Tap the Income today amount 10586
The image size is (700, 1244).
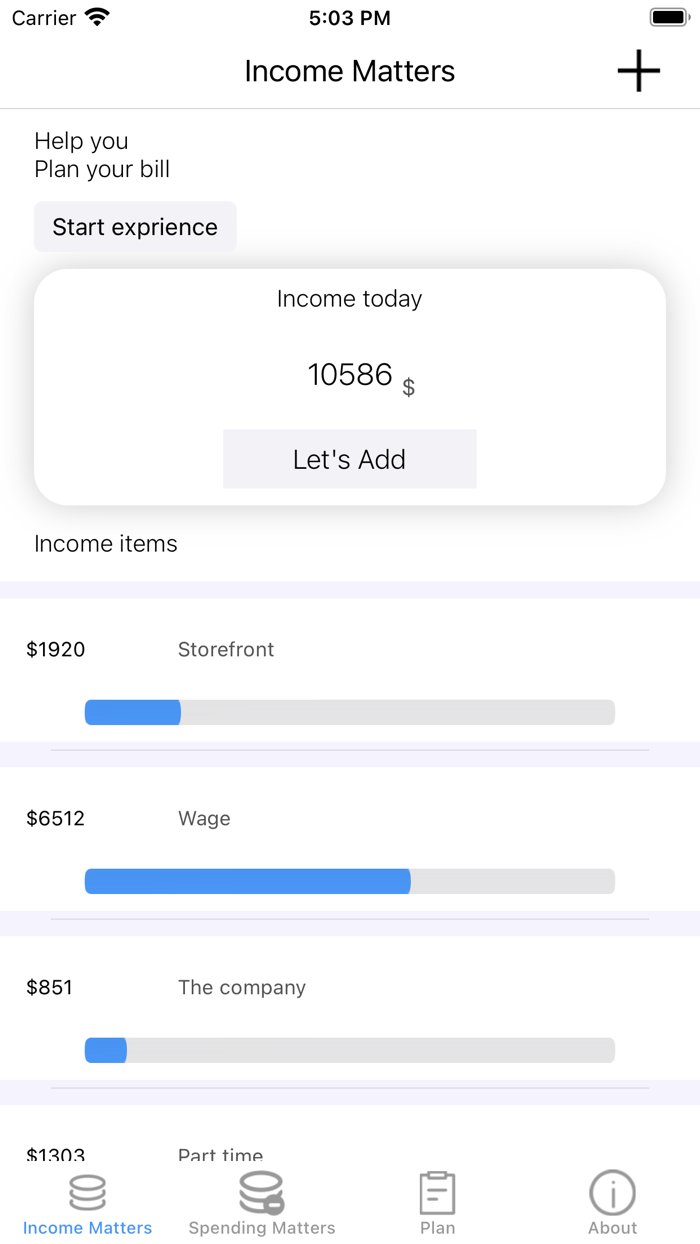click(x=350, y=375)
